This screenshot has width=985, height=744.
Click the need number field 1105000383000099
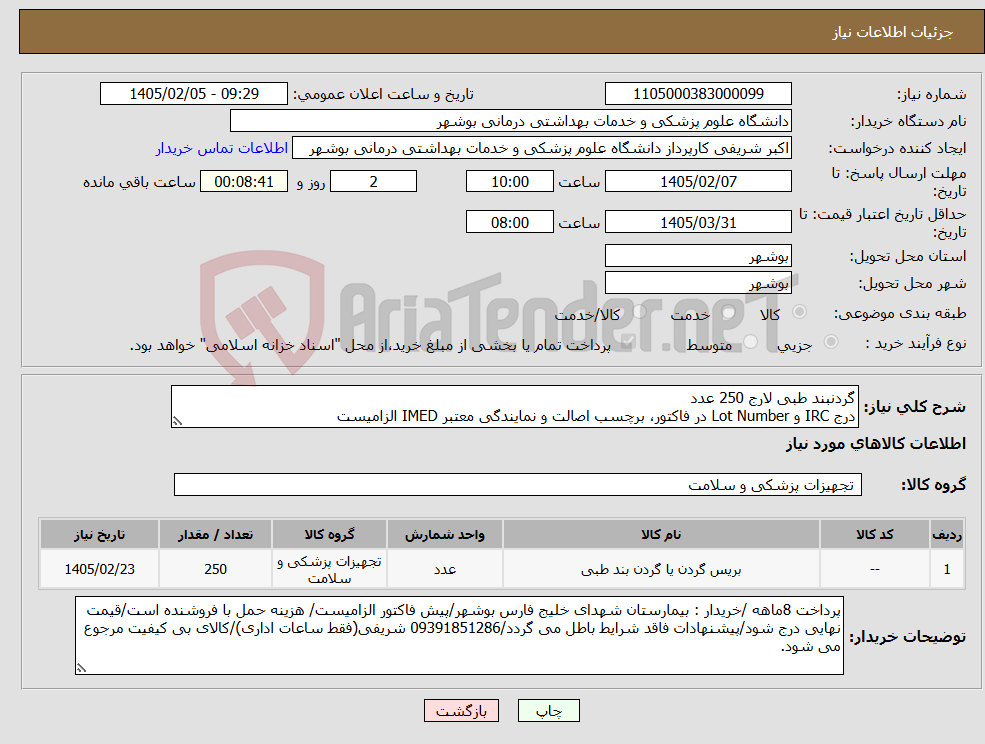[x=698, y=94]
